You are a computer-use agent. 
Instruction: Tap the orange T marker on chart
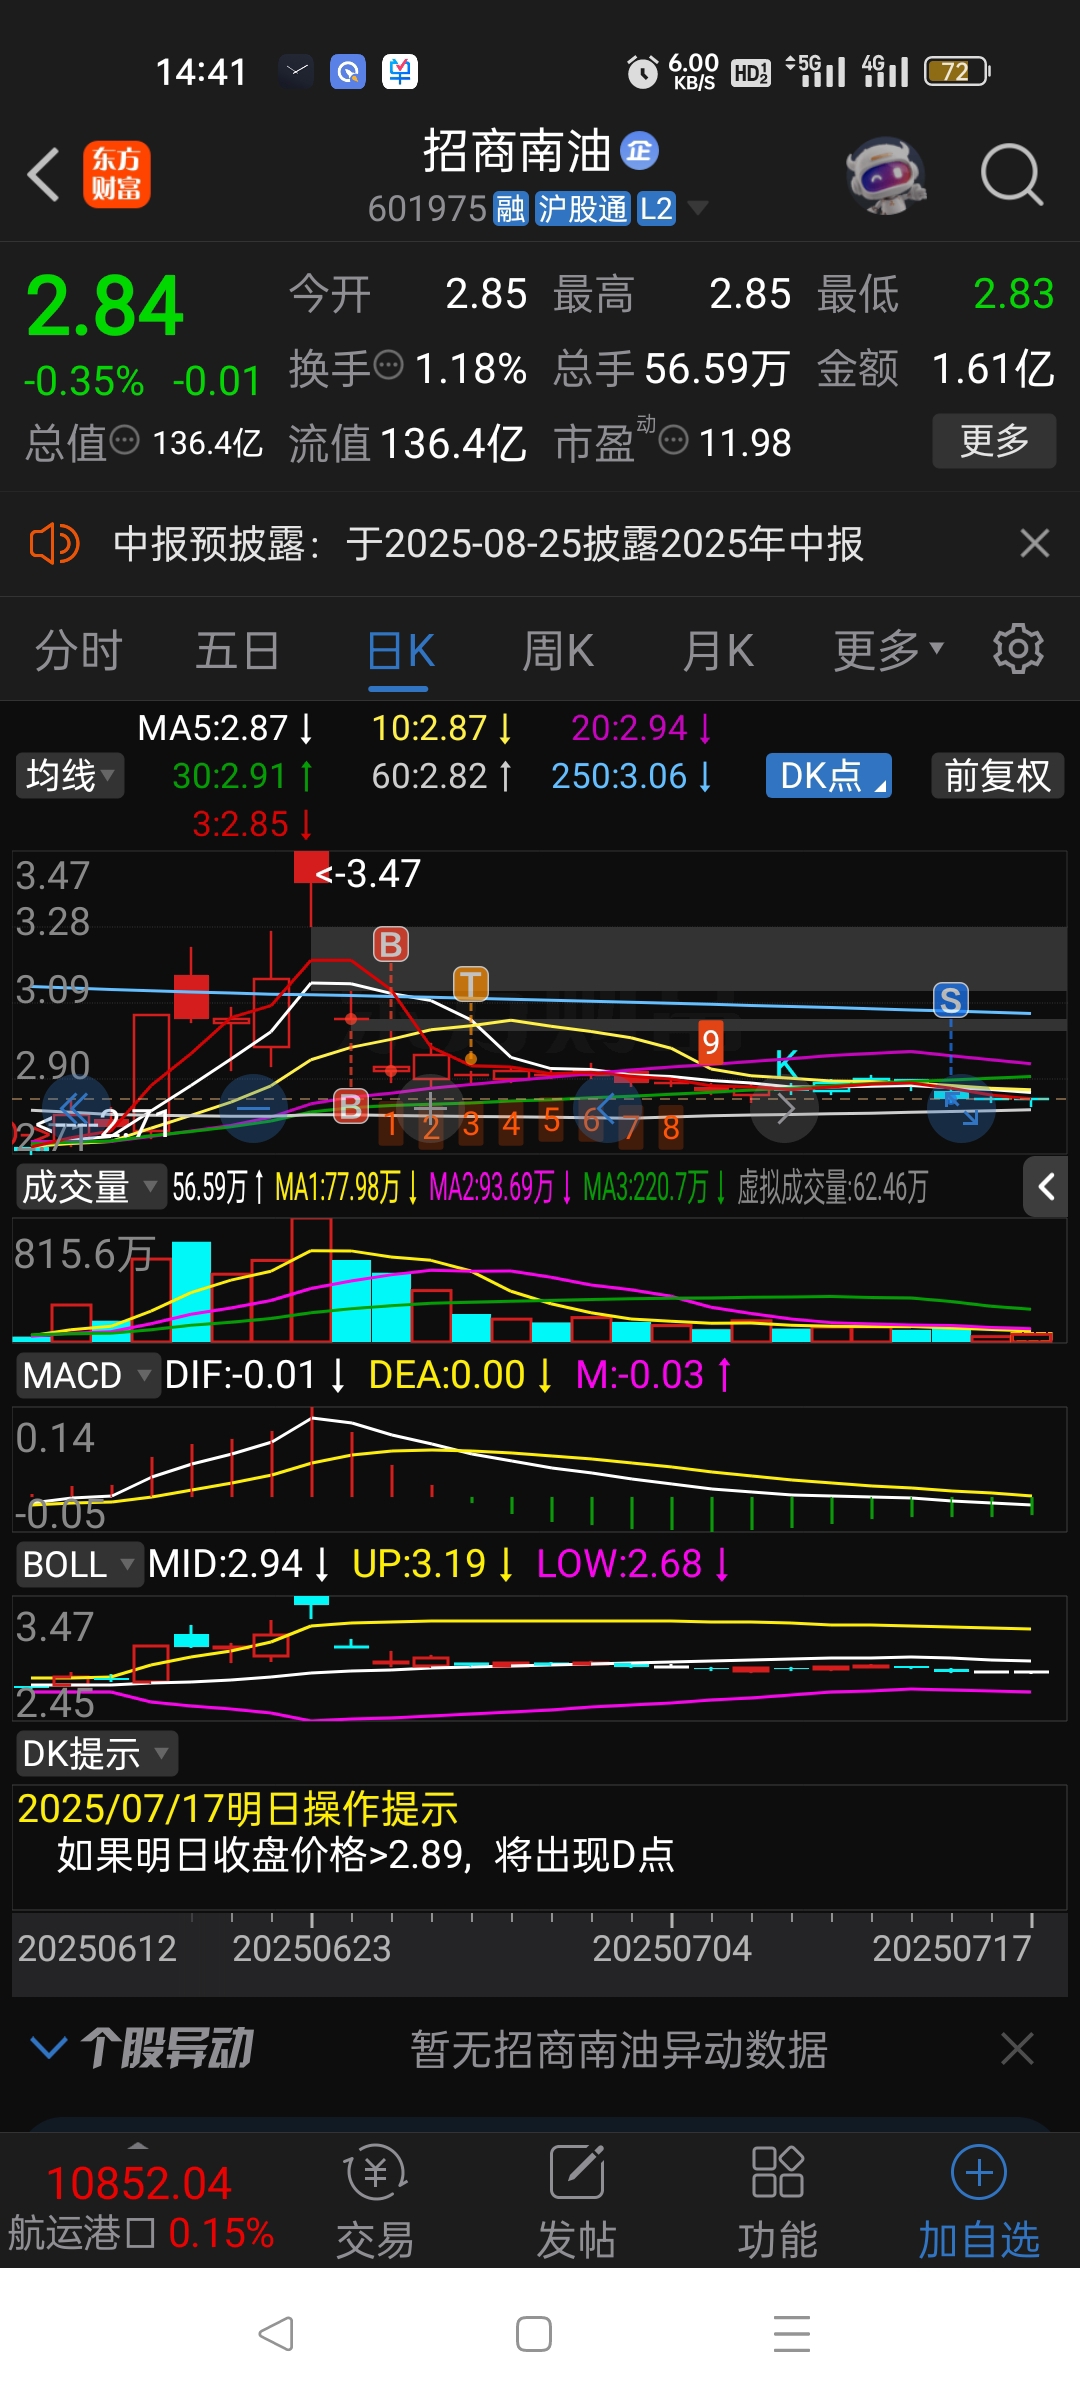click(x=470, y=984)
